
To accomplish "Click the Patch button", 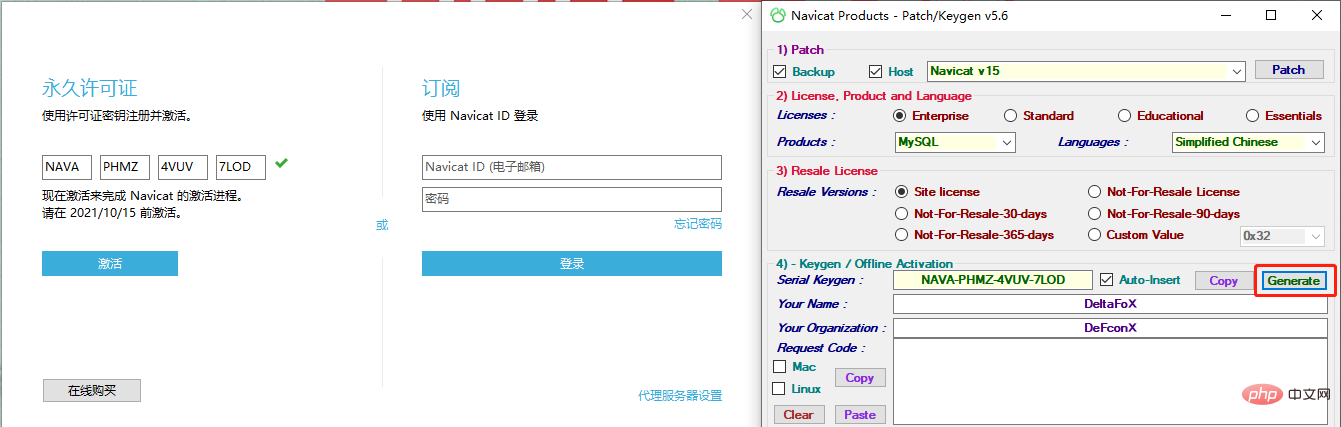I will tap(1288, 70).
